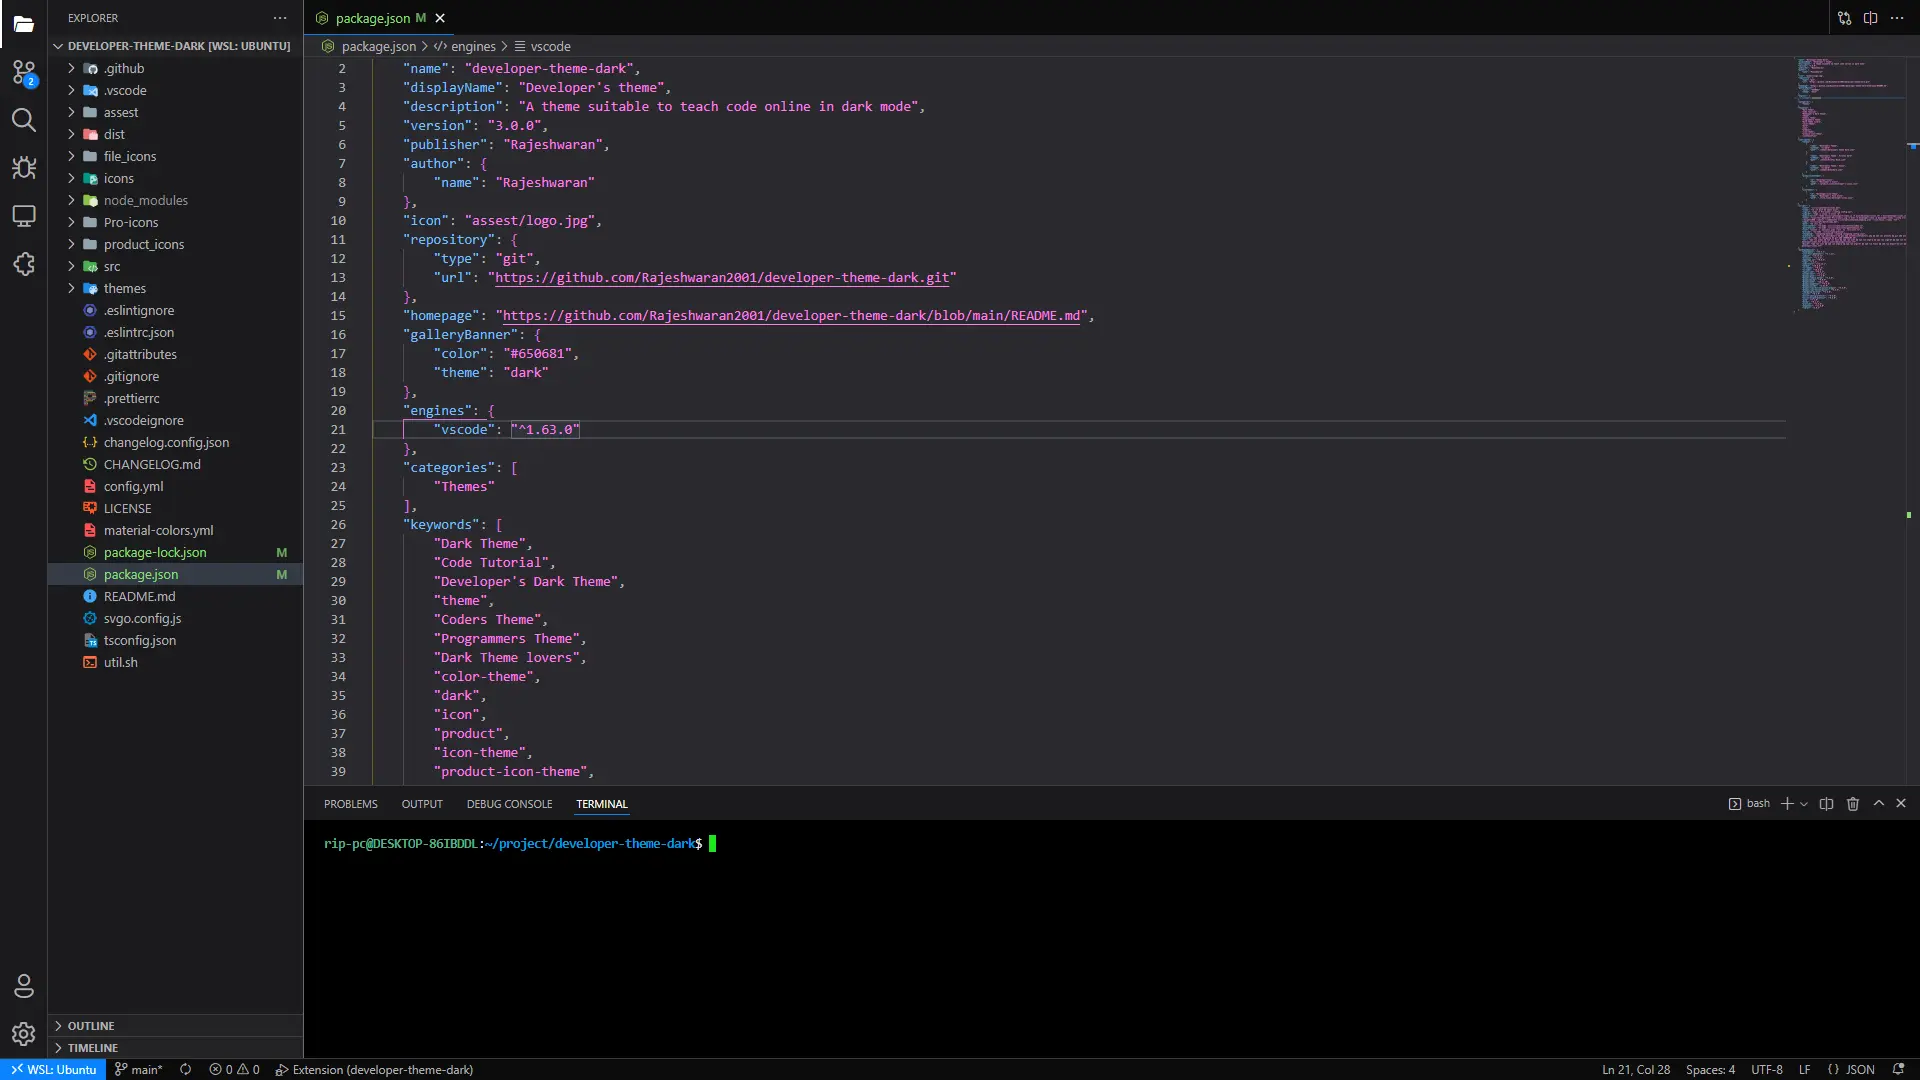Open the Extensions view icon
The width and height of the screenshot is (1920, 1080).
[x=24, y=264]
